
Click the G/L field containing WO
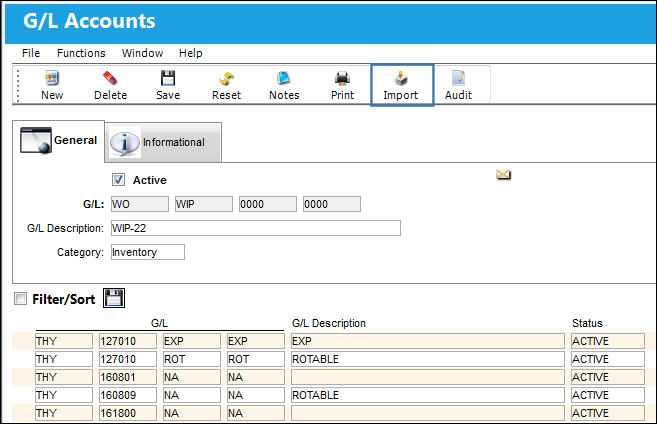pos(140,204)
